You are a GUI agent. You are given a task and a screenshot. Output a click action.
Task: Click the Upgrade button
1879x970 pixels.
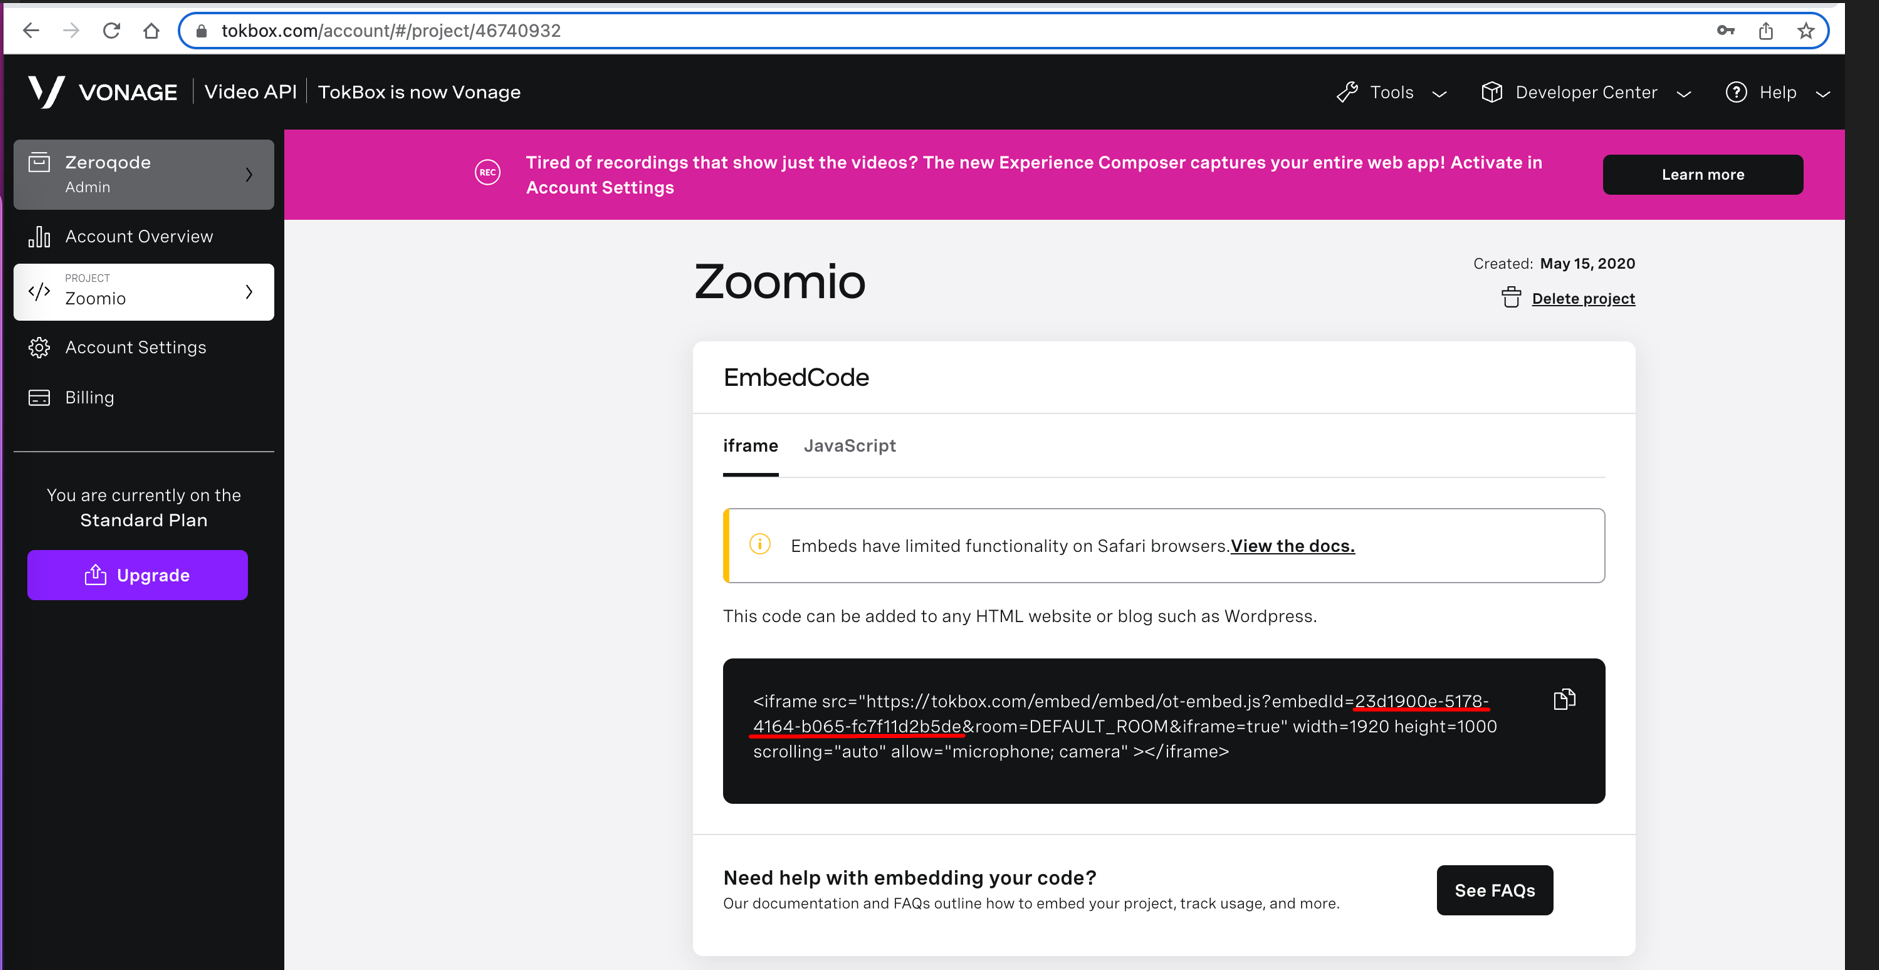[137, 575]
